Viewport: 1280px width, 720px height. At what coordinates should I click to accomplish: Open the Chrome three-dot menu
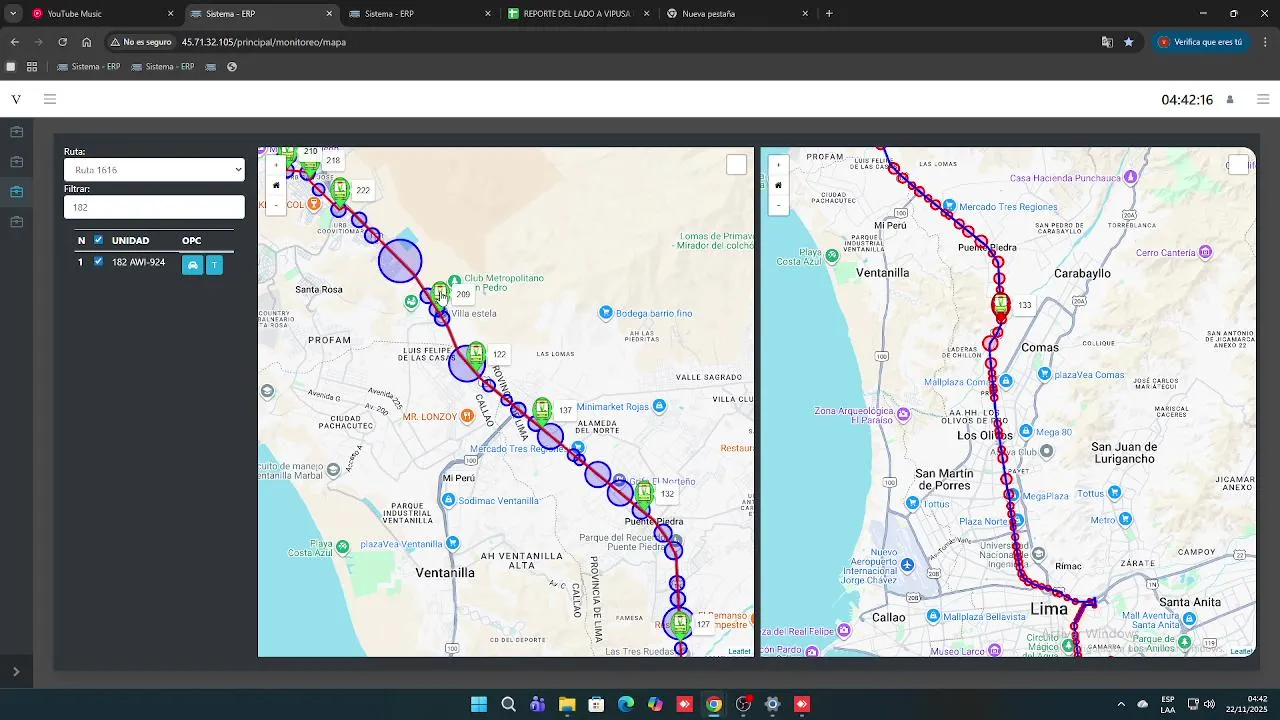coord(1266,42)
